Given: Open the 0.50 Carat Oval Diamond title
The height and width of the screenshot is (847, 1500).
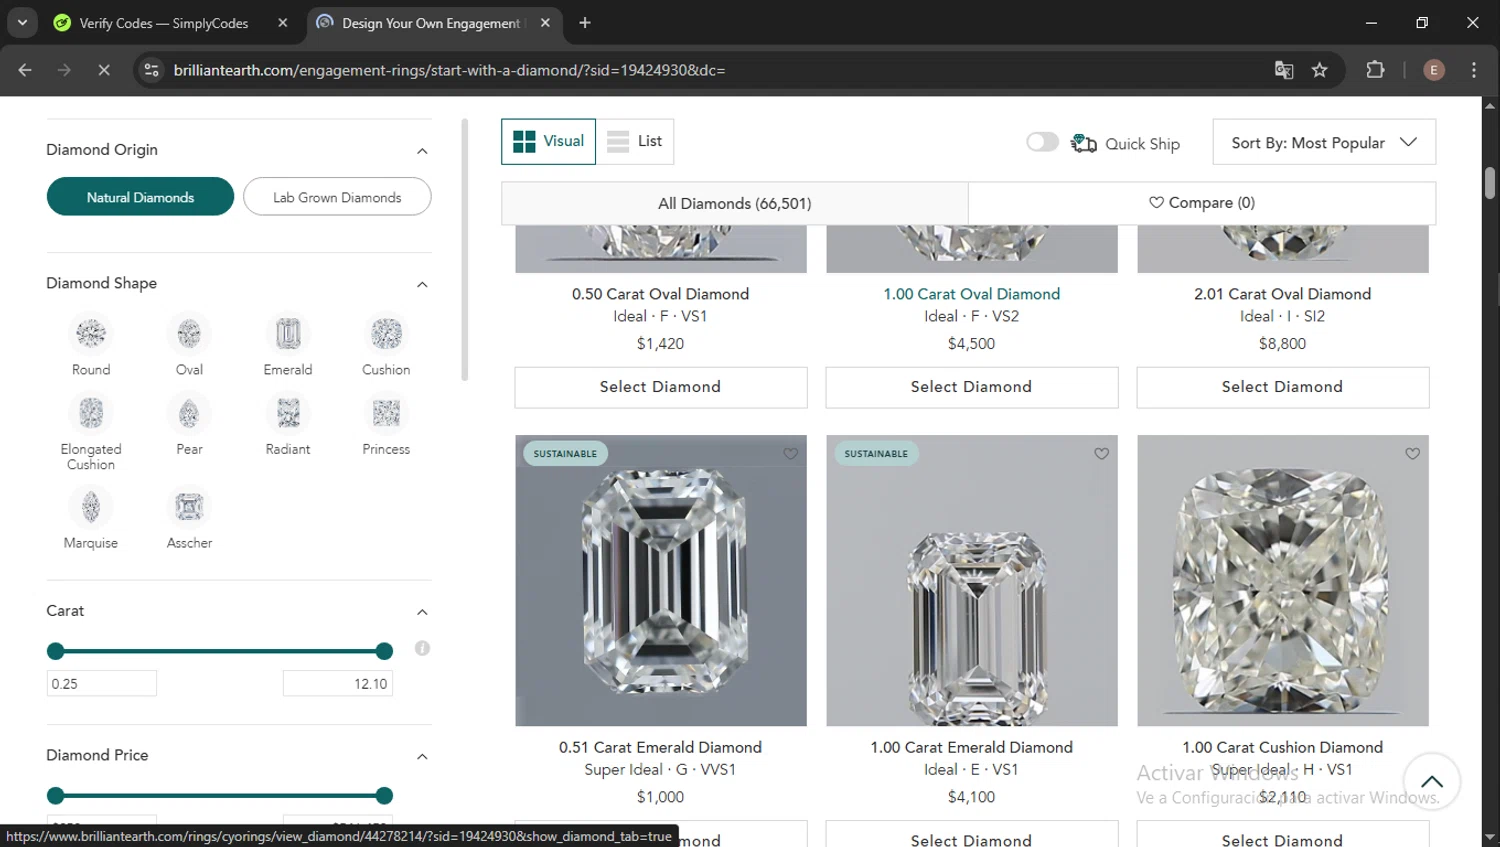Looking at the screenshot, I should coord(660,294).
